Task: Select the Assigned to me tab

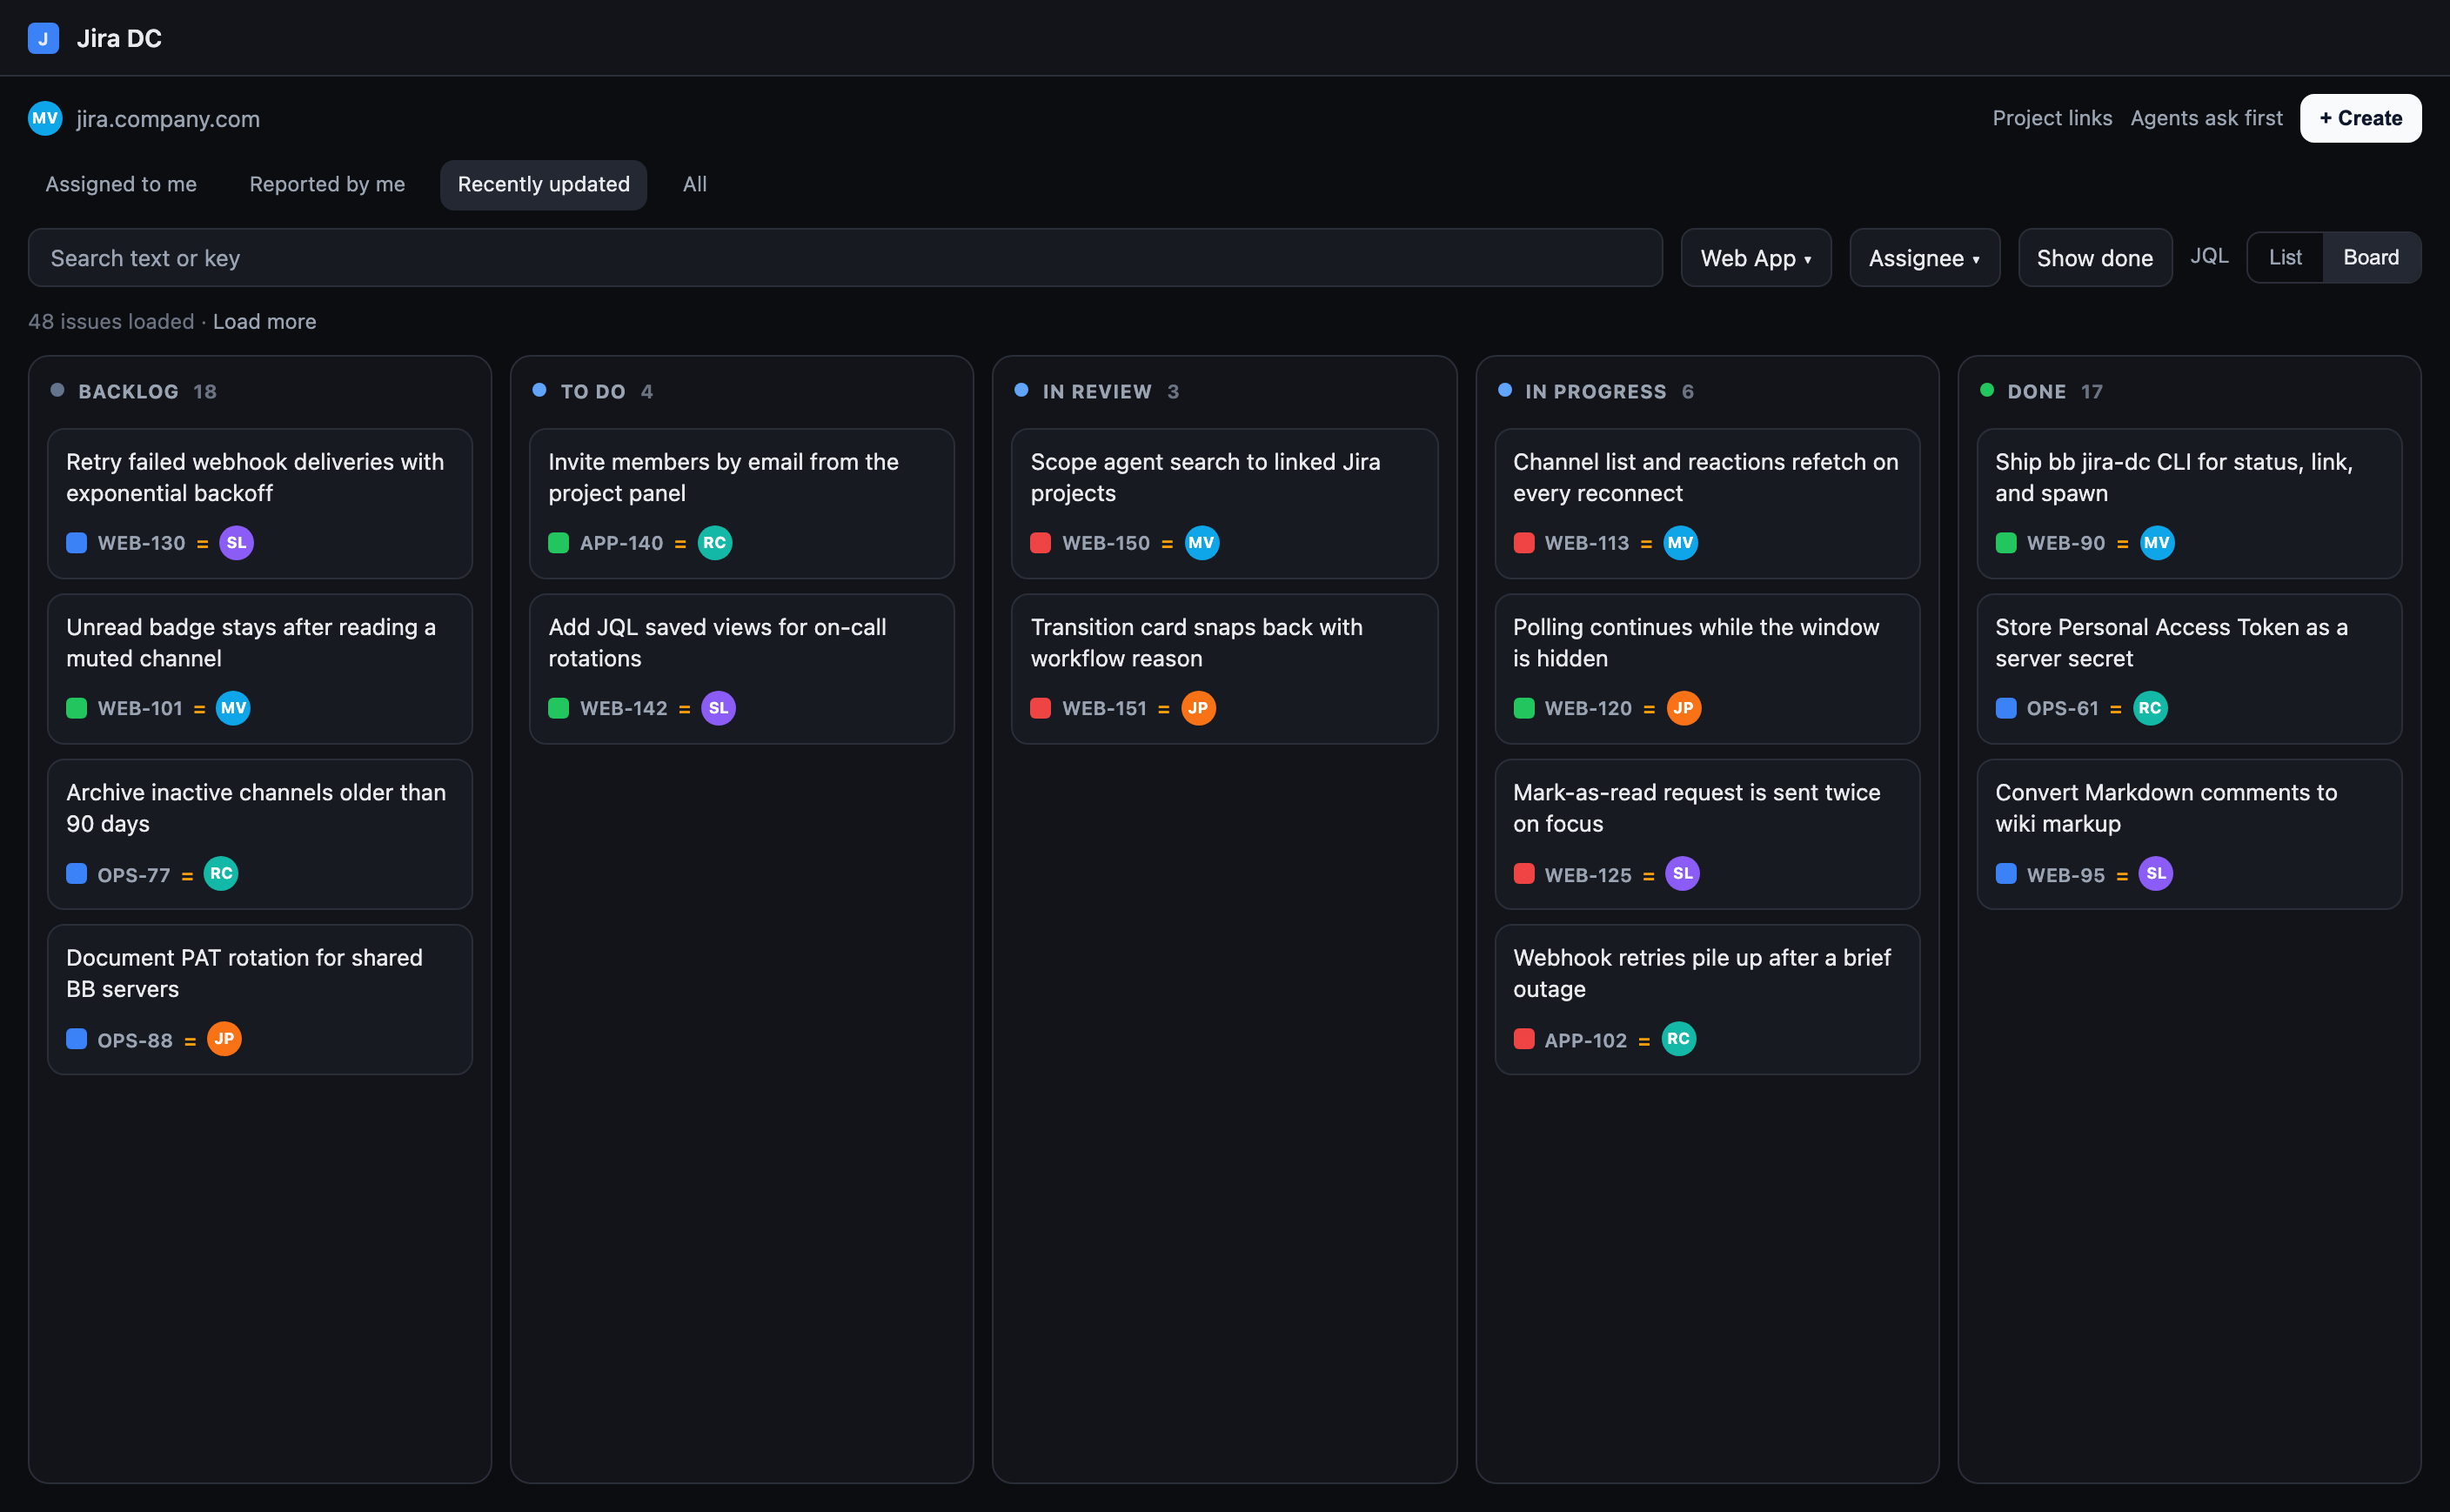Action: coord(121,184)
